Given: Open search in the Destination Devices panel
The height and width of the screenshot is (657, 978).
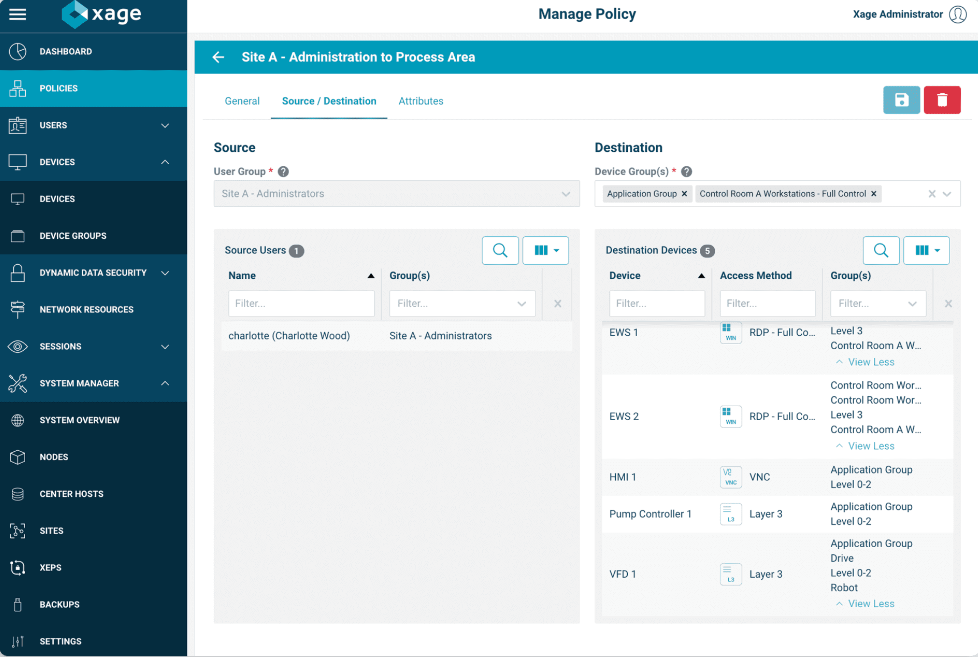Looking at the screenshot, I should point(881,250).
